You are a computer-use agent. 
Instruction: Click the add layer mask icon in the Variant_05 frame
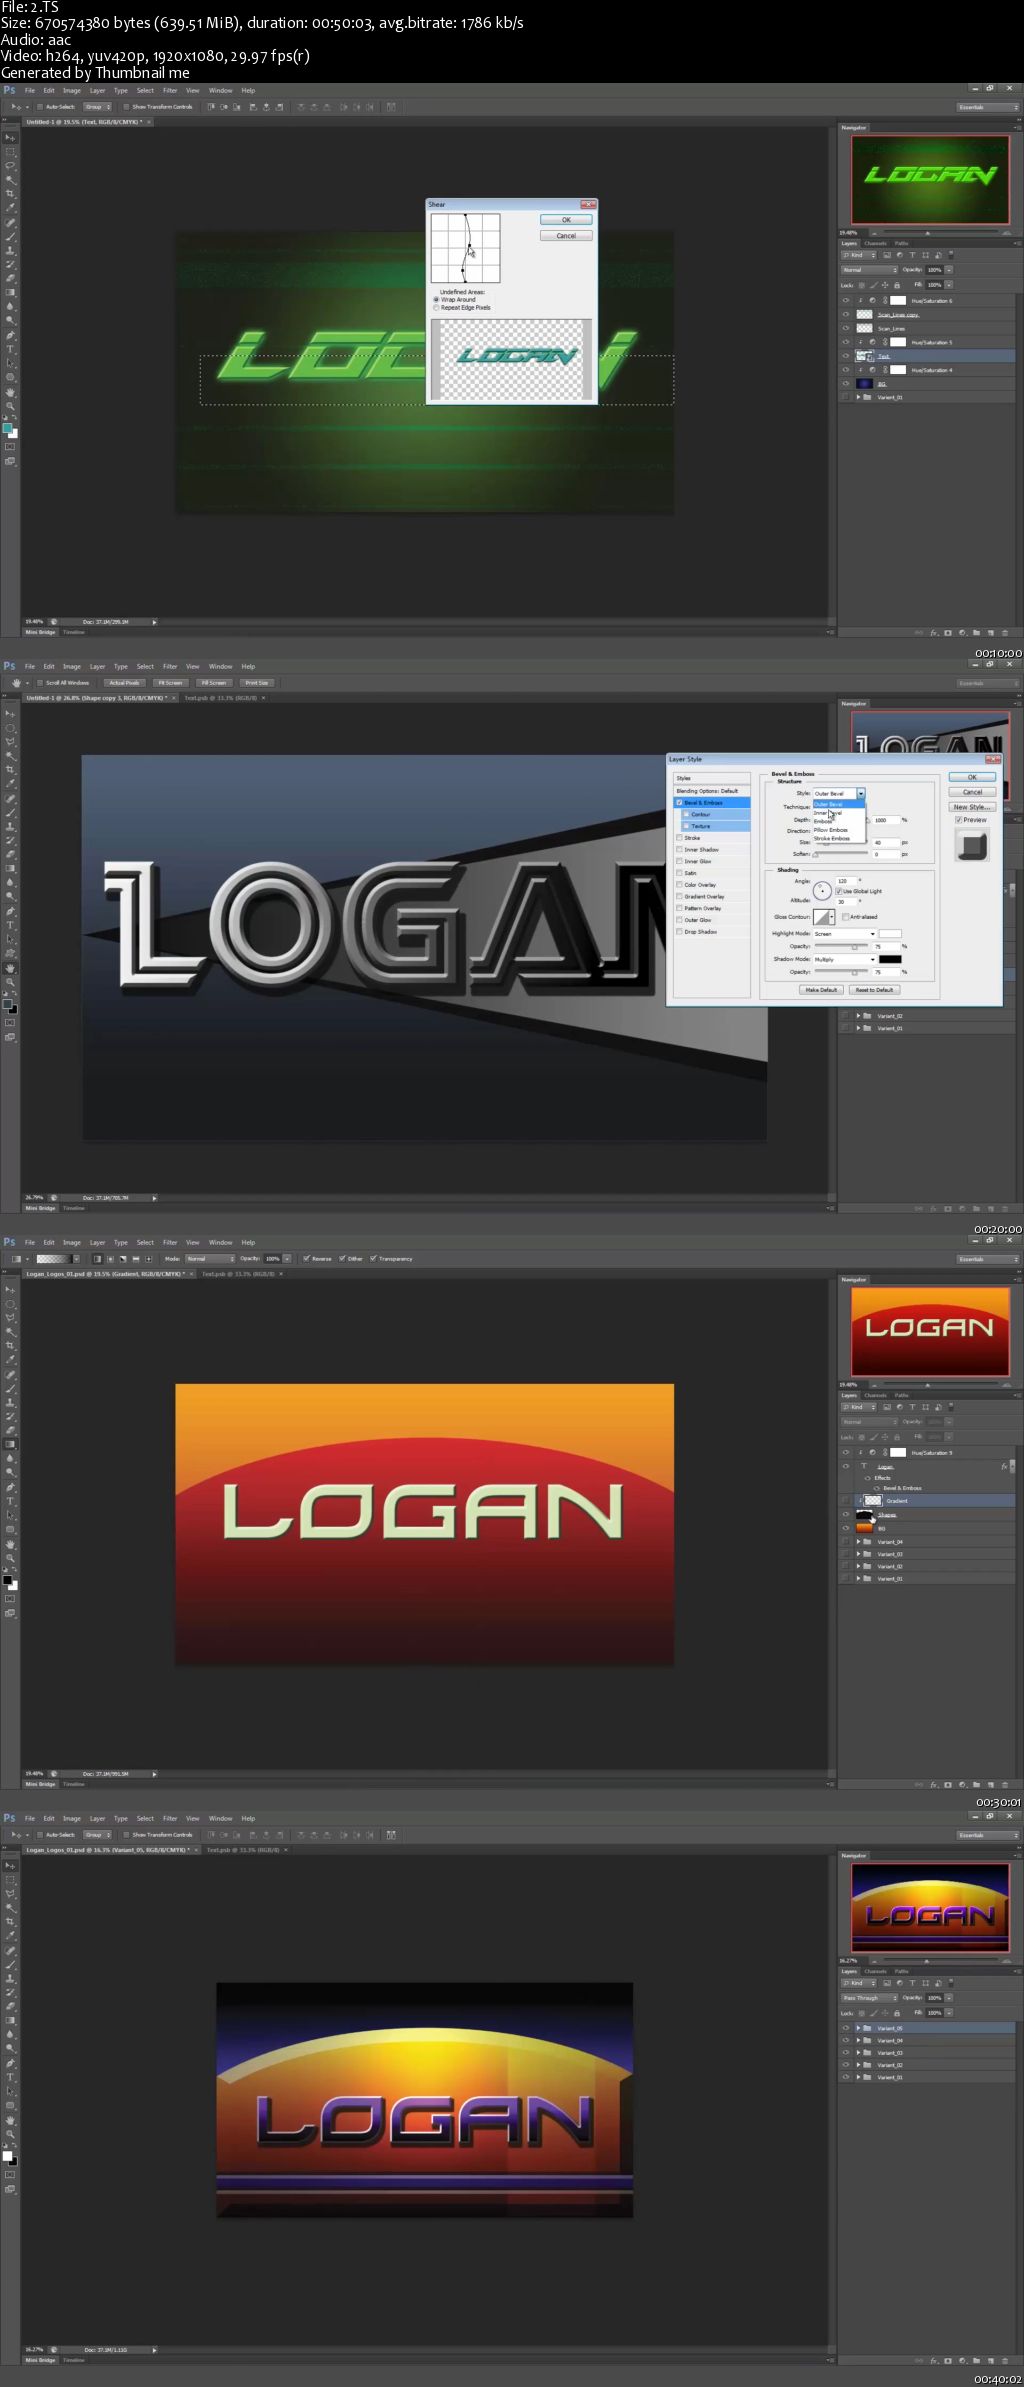click(948, 2360)
